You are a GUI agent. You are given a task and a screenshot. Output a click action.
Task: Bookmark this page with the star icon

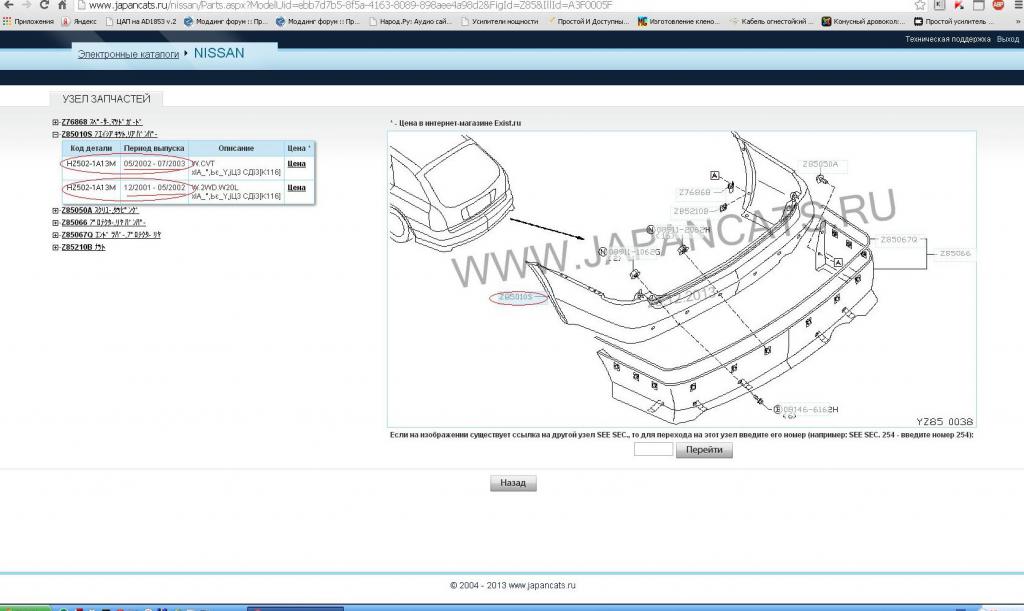[920, 5]
